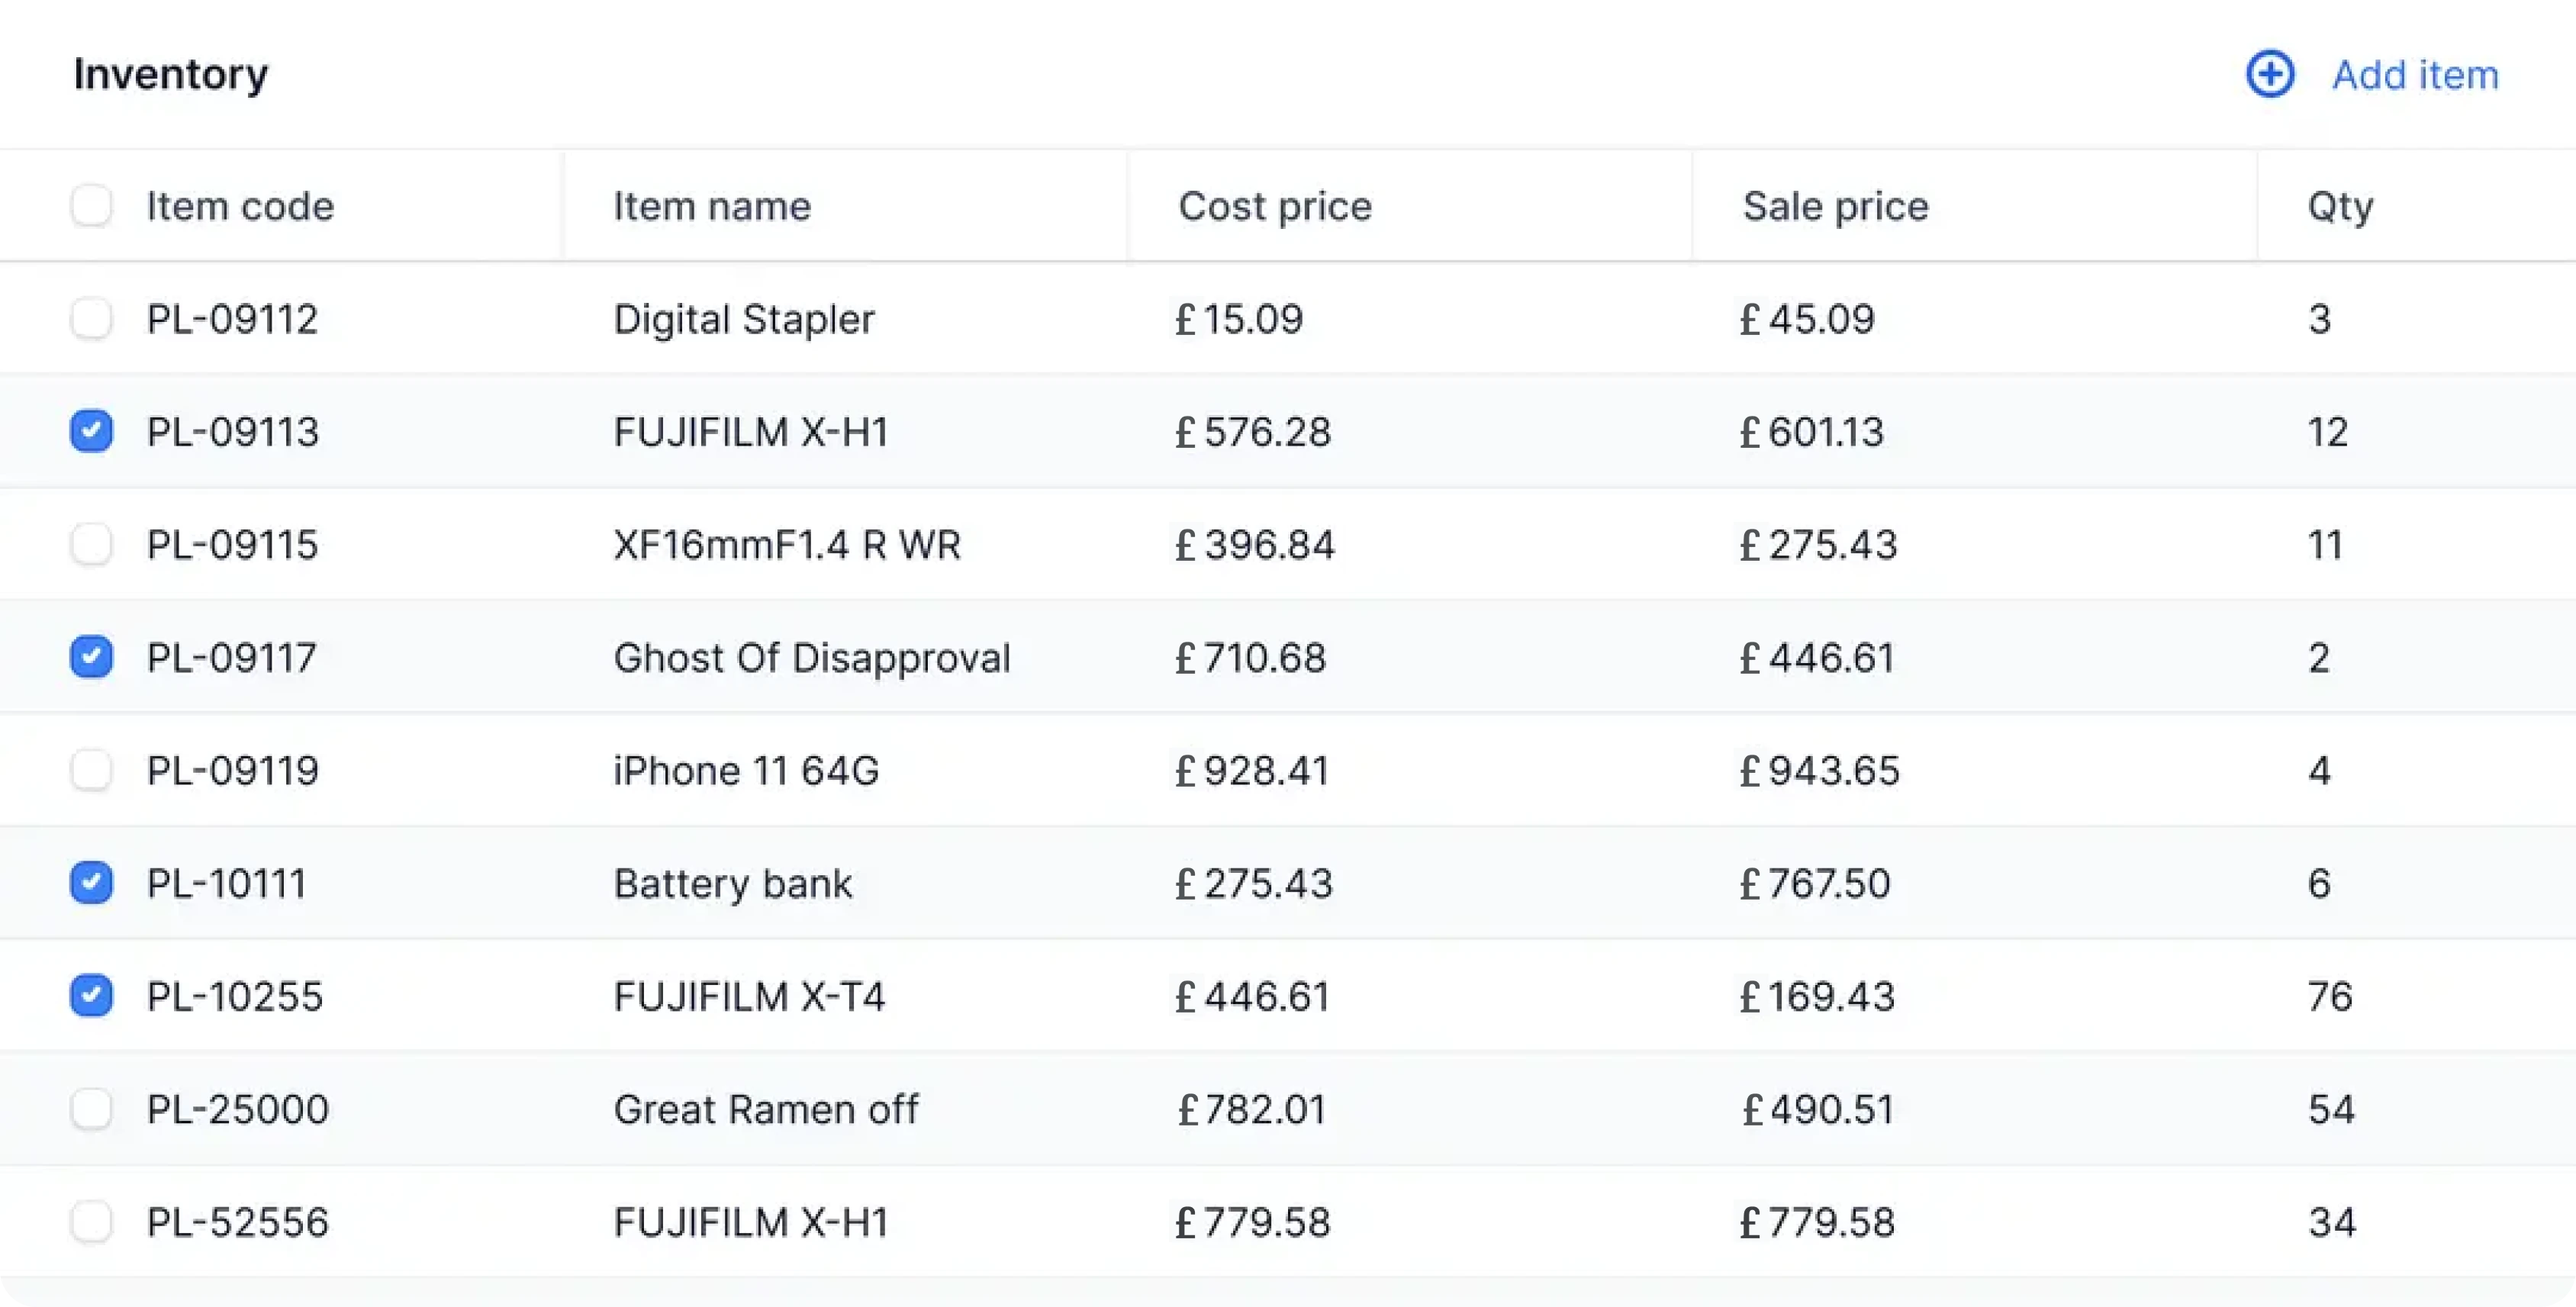Click the Item name column header
Image resolution: width=2576 pixels, height=1307 pixels.
pyautogui.click(x=712, y=206)
